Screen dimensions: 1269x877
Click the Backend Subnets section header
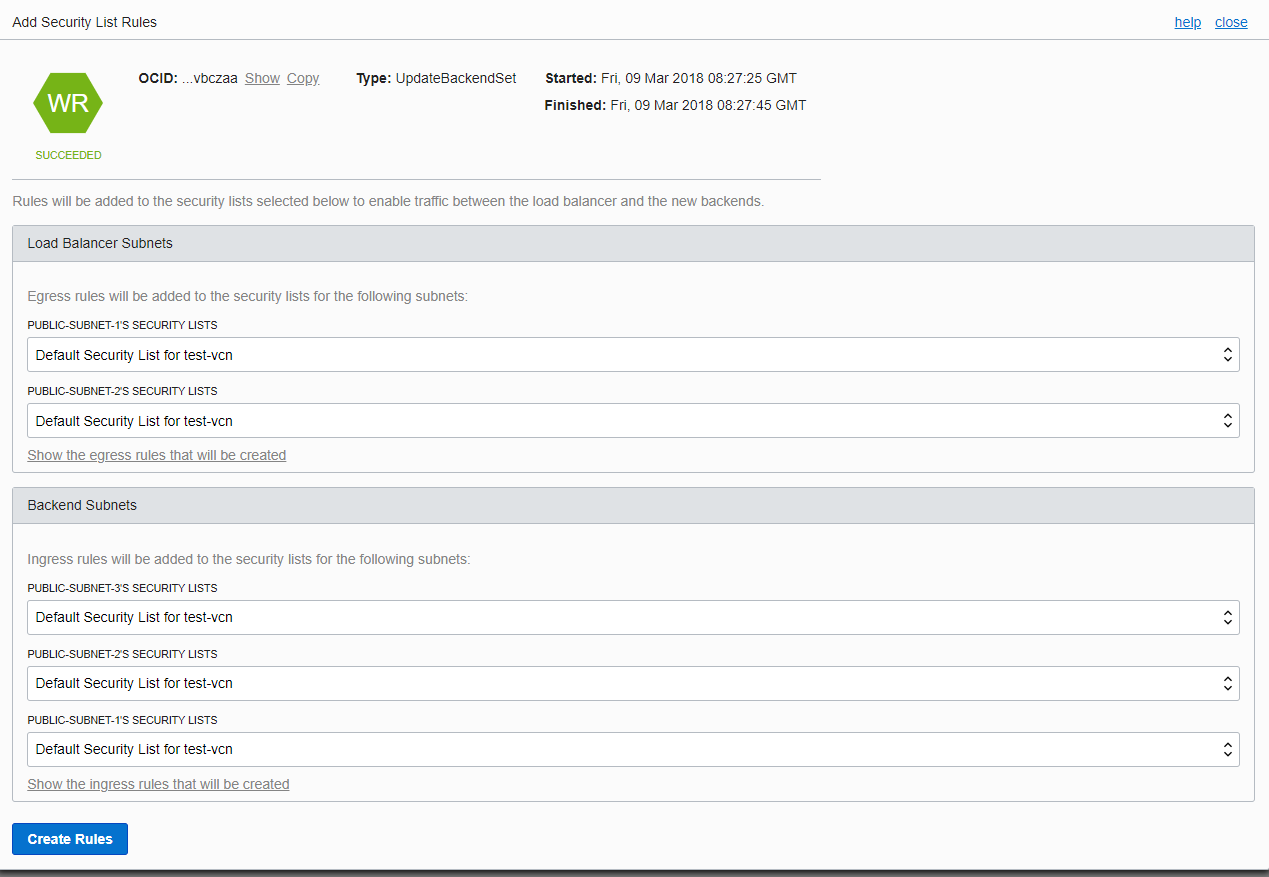[633, 505]
